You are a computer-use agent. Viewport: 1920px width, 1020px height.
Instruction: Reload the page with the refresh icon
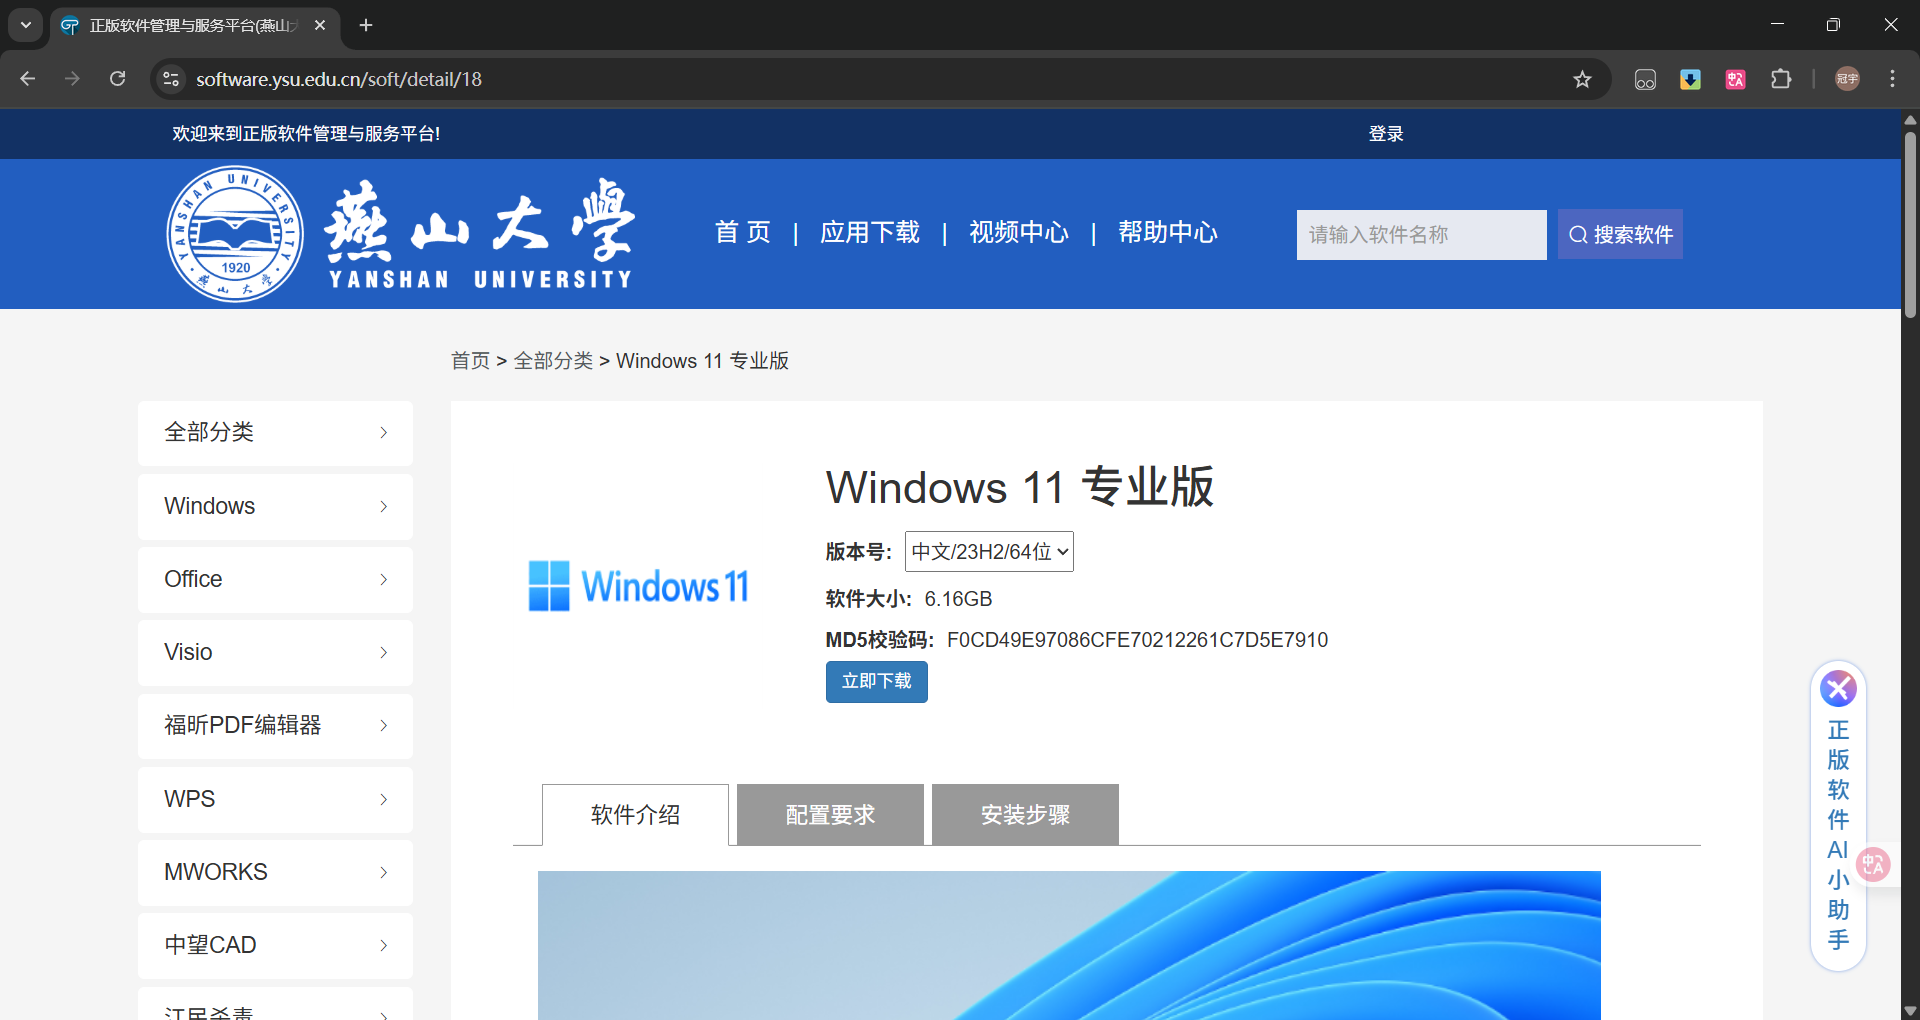tap(118, 79)
